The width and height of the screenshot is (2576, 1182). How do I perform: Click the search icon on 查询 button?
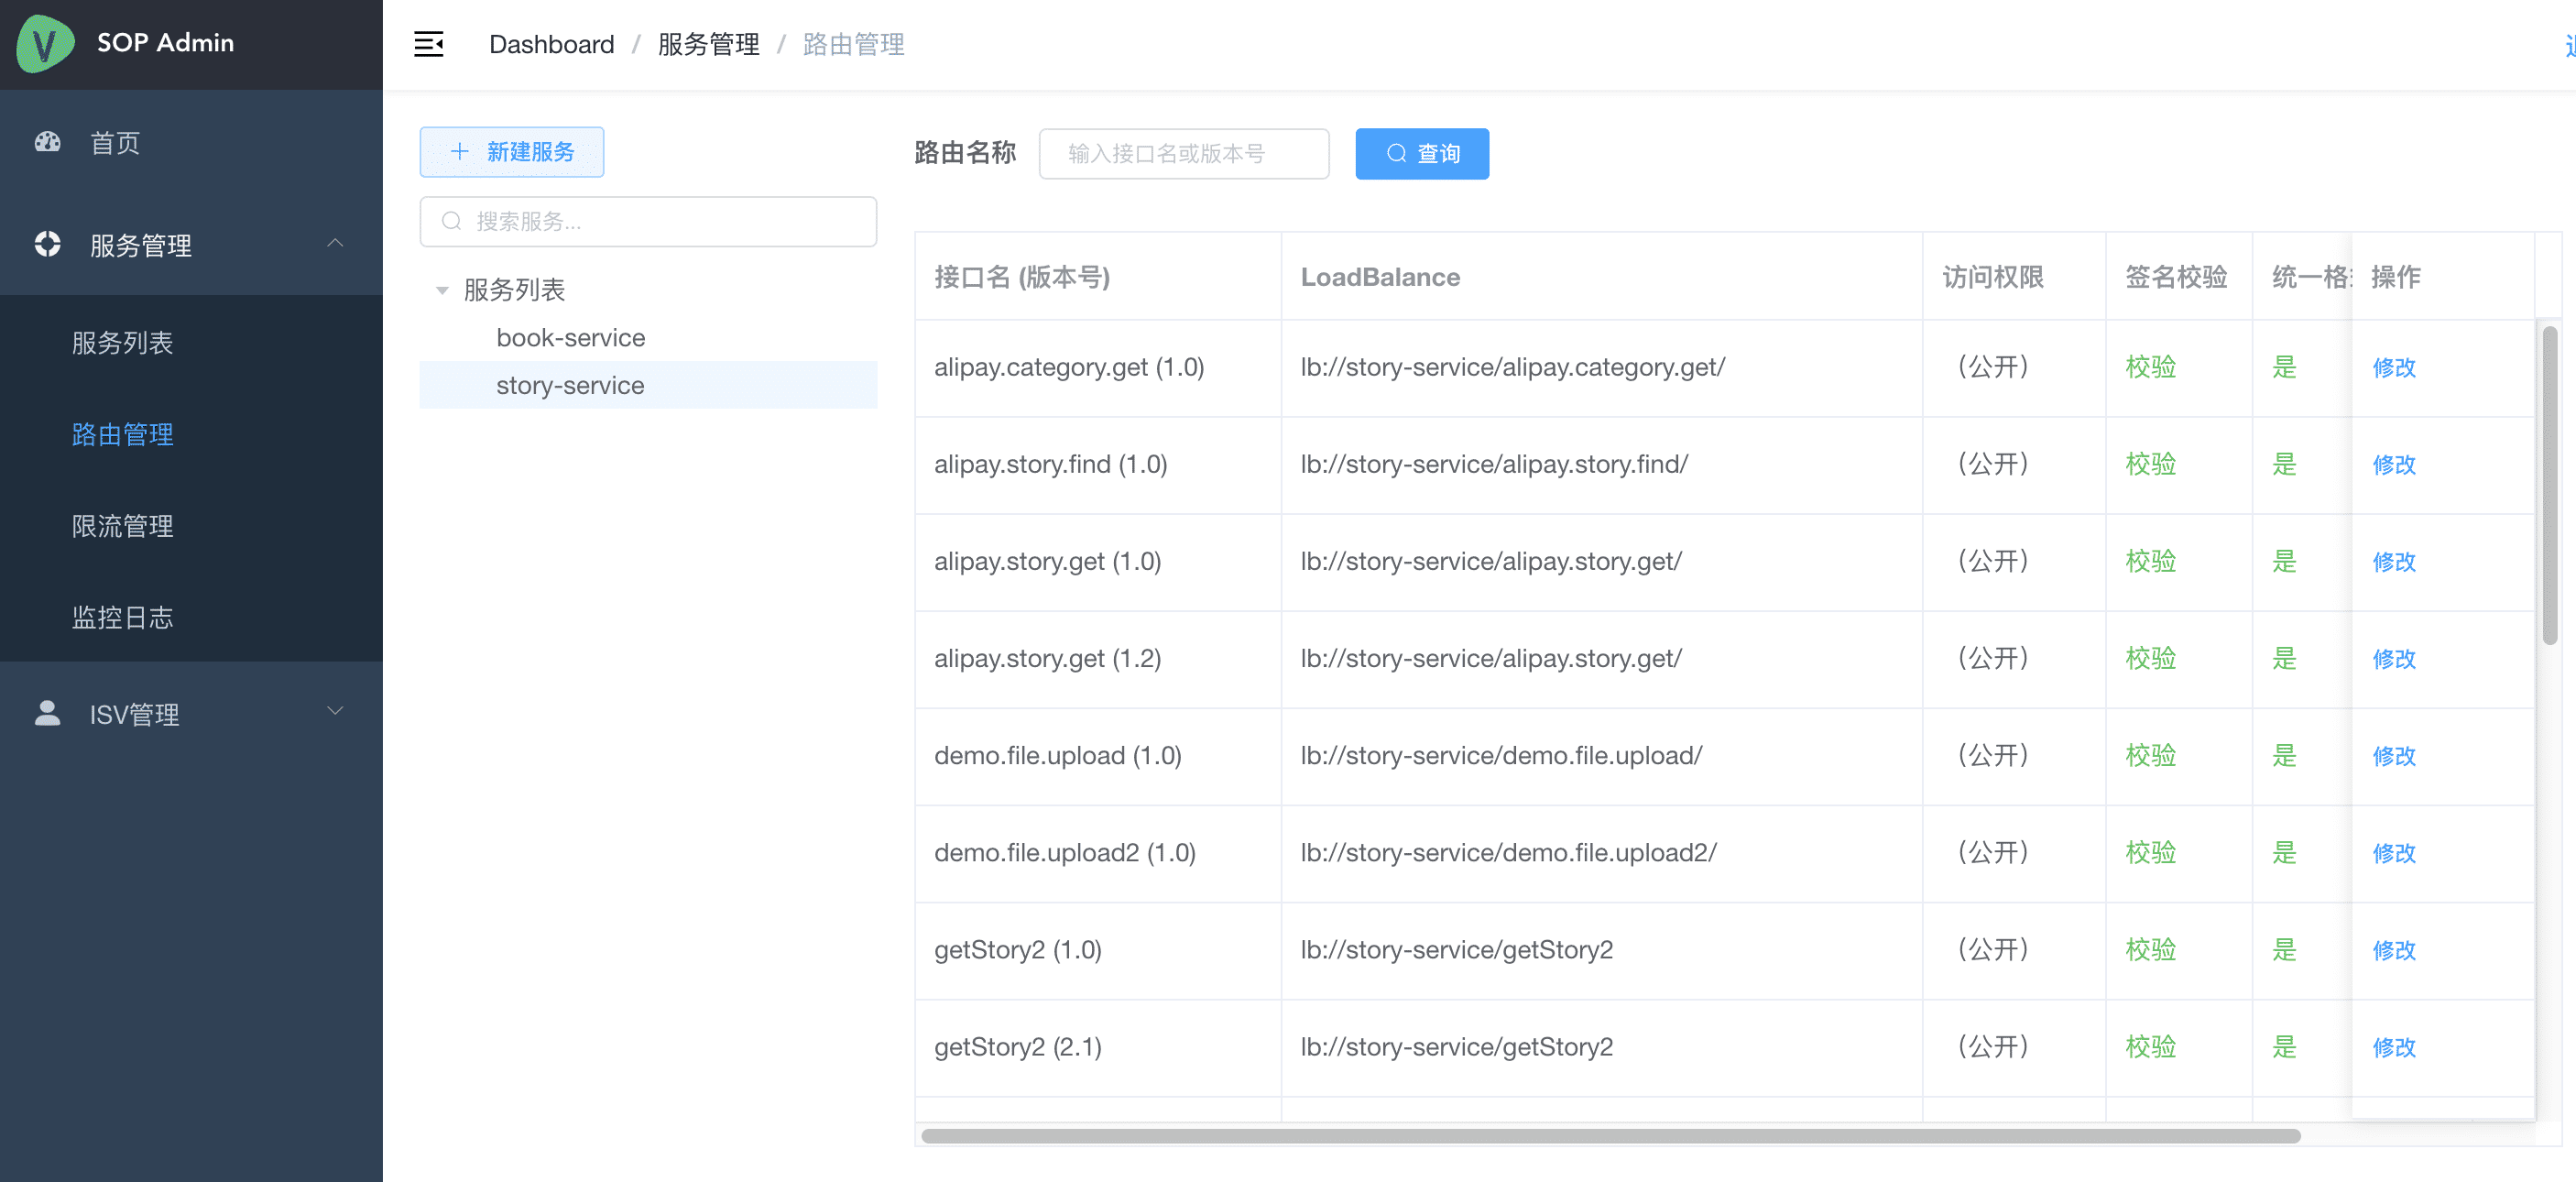point(1396,154)
